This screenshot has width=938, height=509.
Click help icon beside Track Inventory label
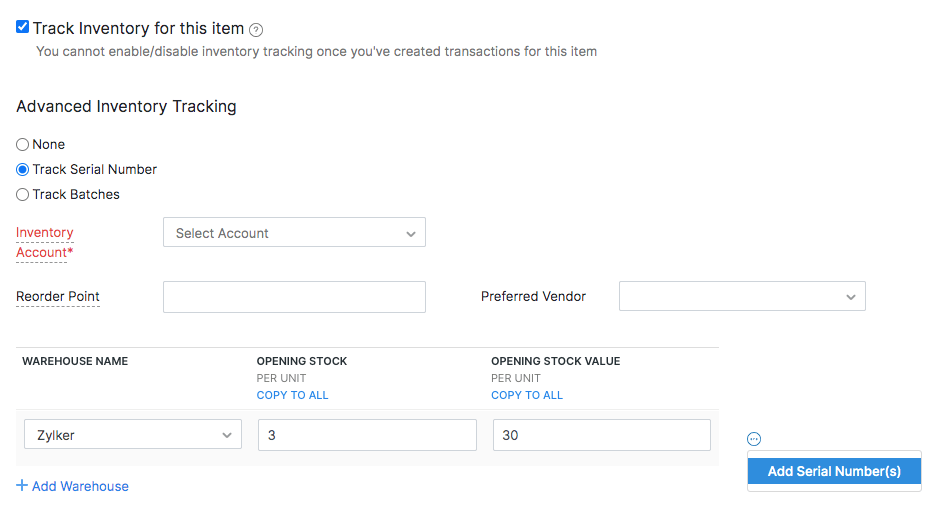[256, 30]
